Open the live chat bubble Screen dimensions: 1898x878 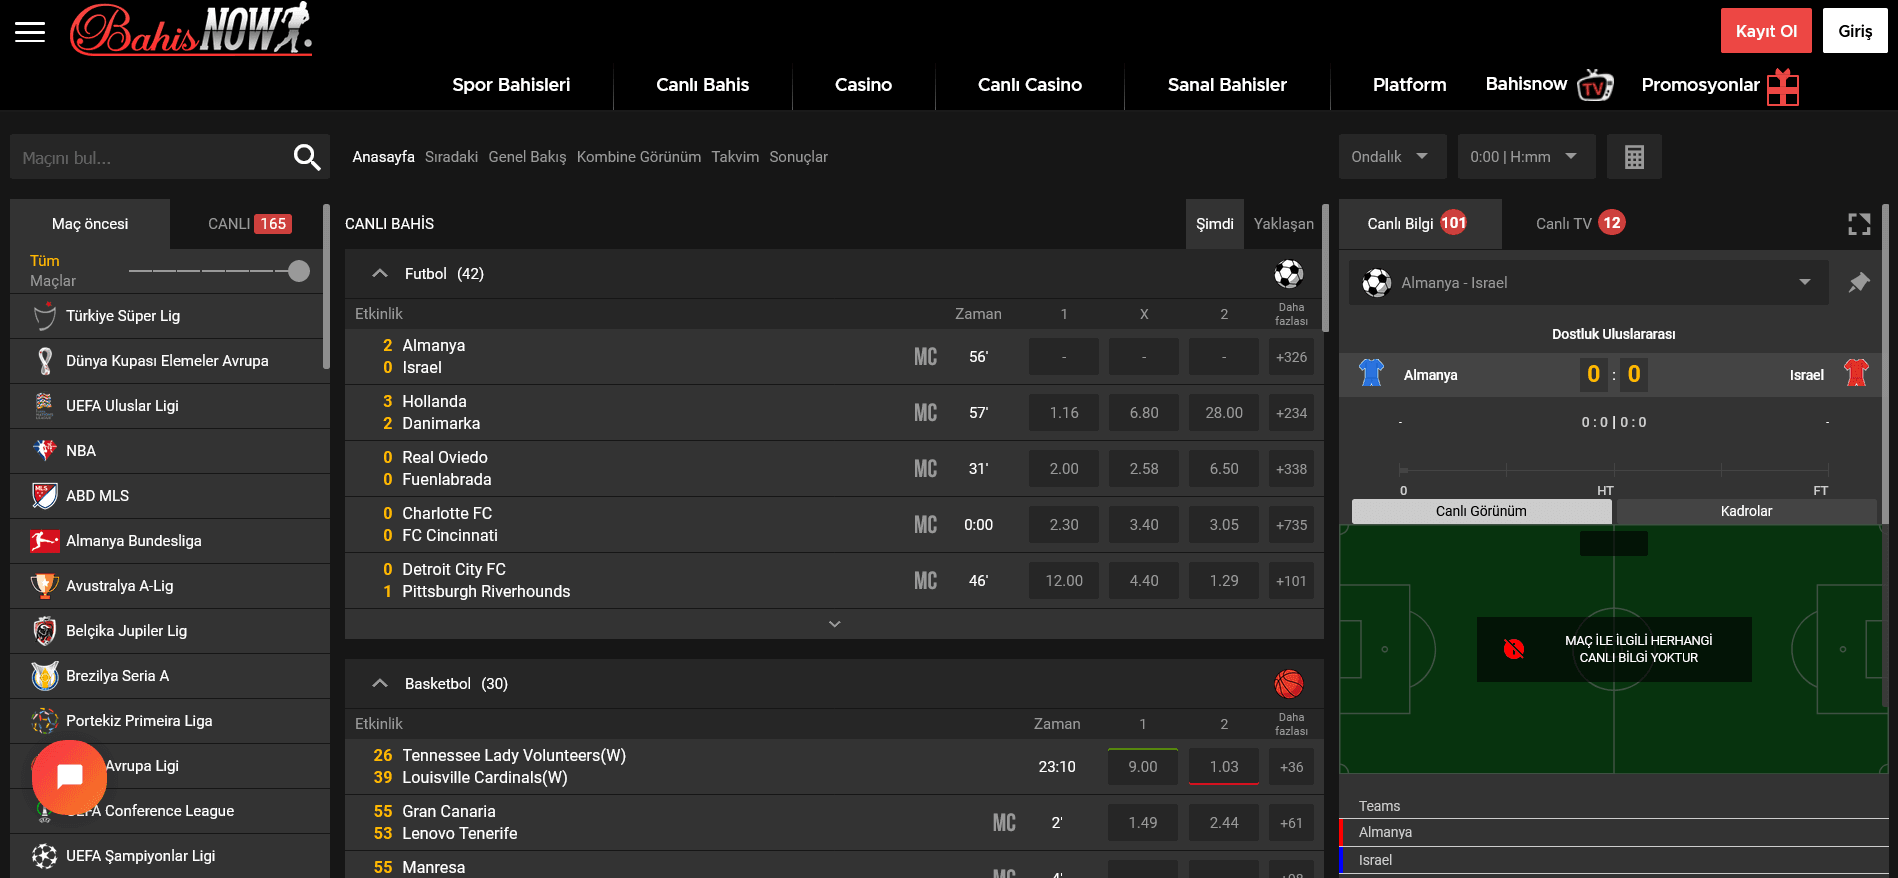(69, 777)
